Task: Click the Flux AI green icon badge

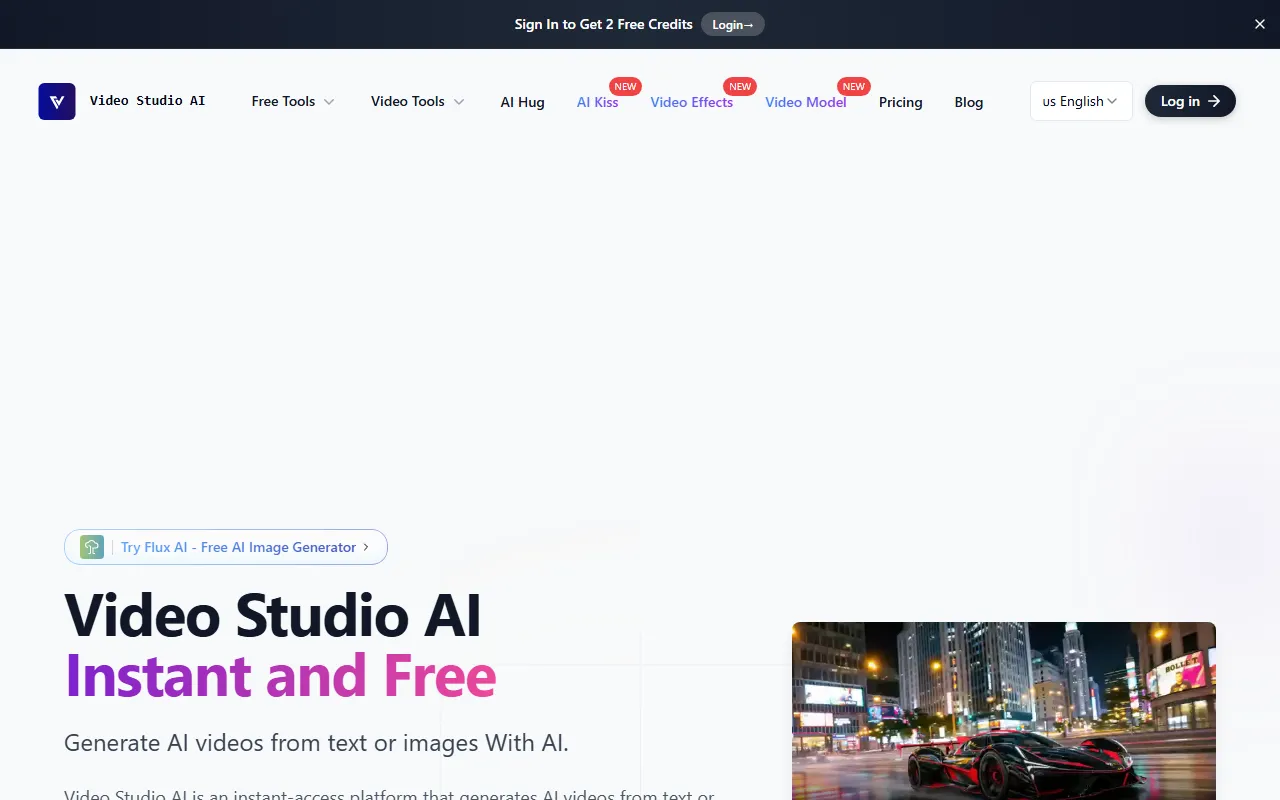Action: [x=92, y=547]
